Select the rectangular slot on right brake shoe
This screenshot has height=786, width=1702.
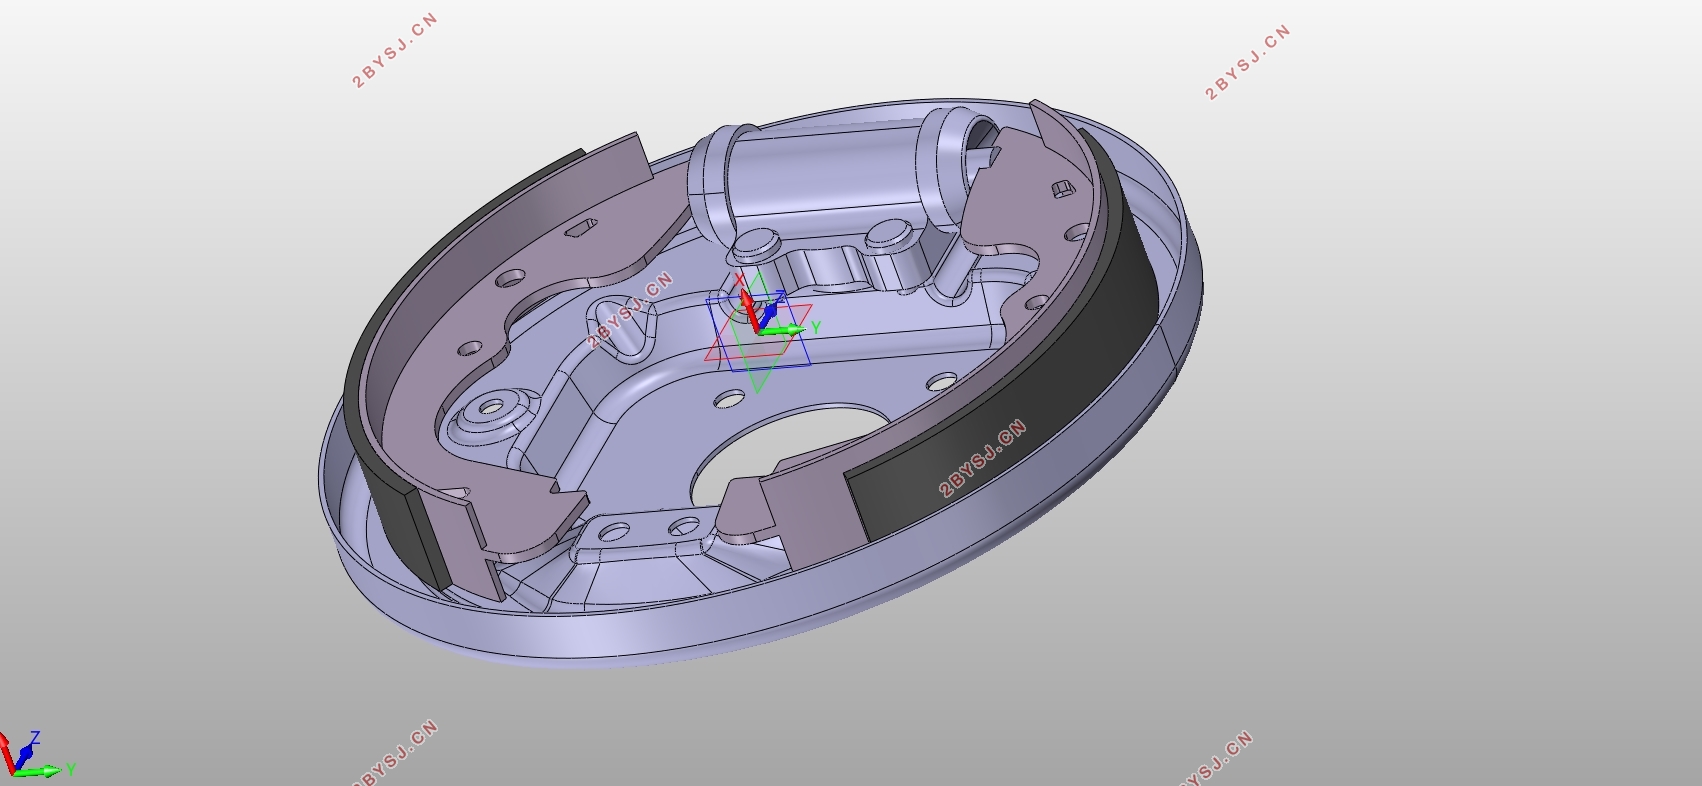tap(1062, 189)
